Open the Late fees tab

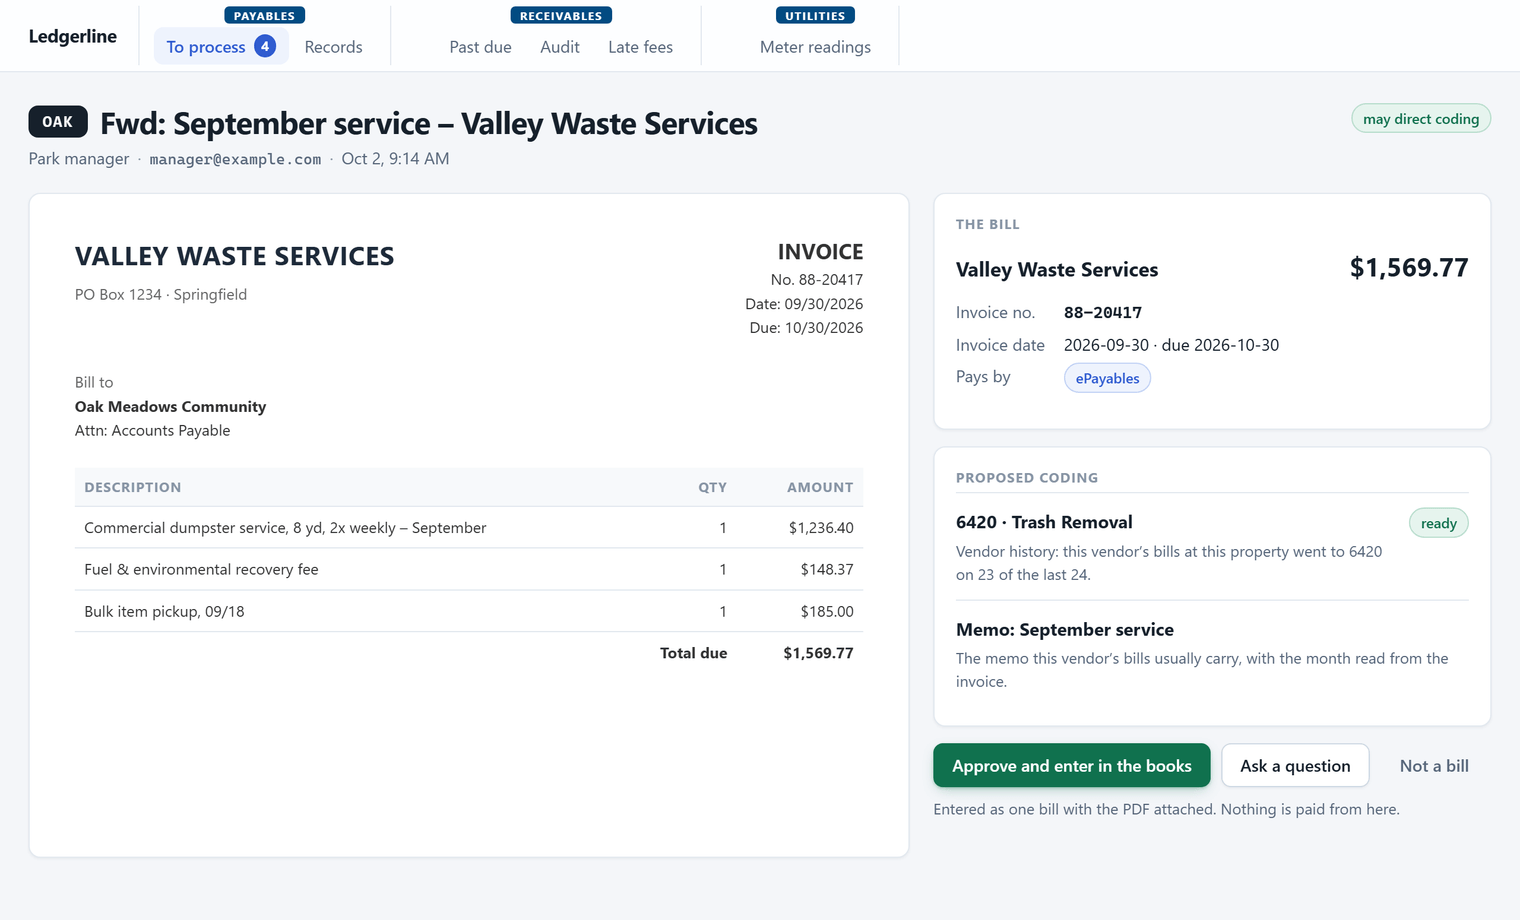(x=640, y=47)
